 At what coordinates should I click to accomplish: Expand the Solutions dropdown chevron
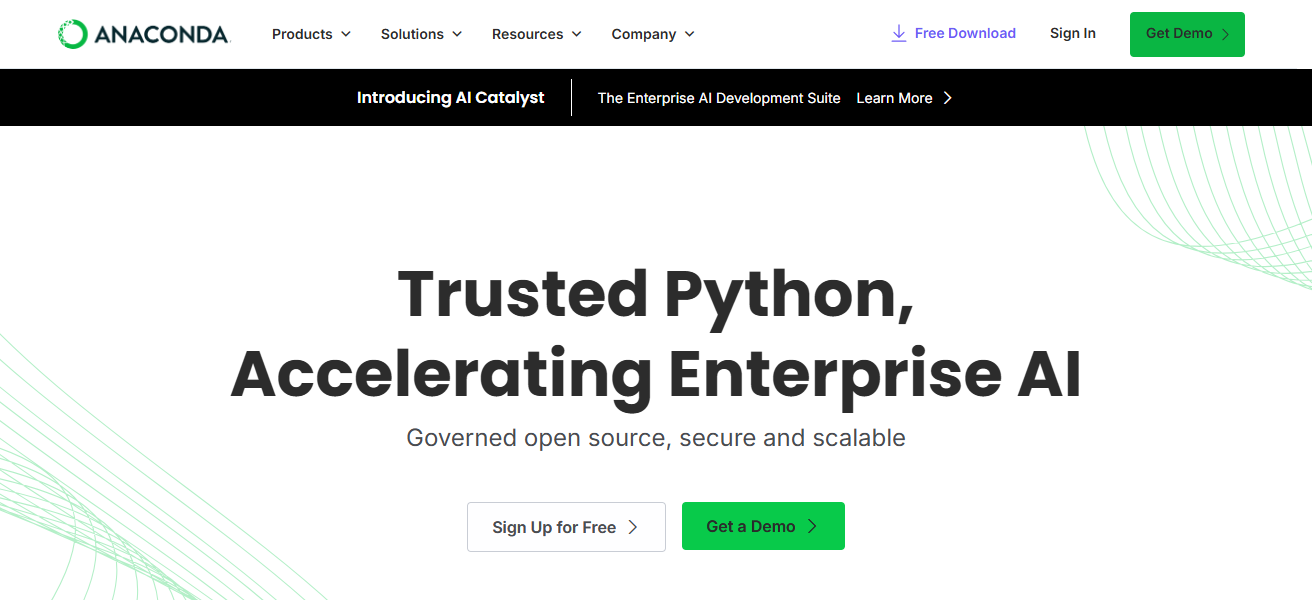pyautogui.click(x=457, y=34)
